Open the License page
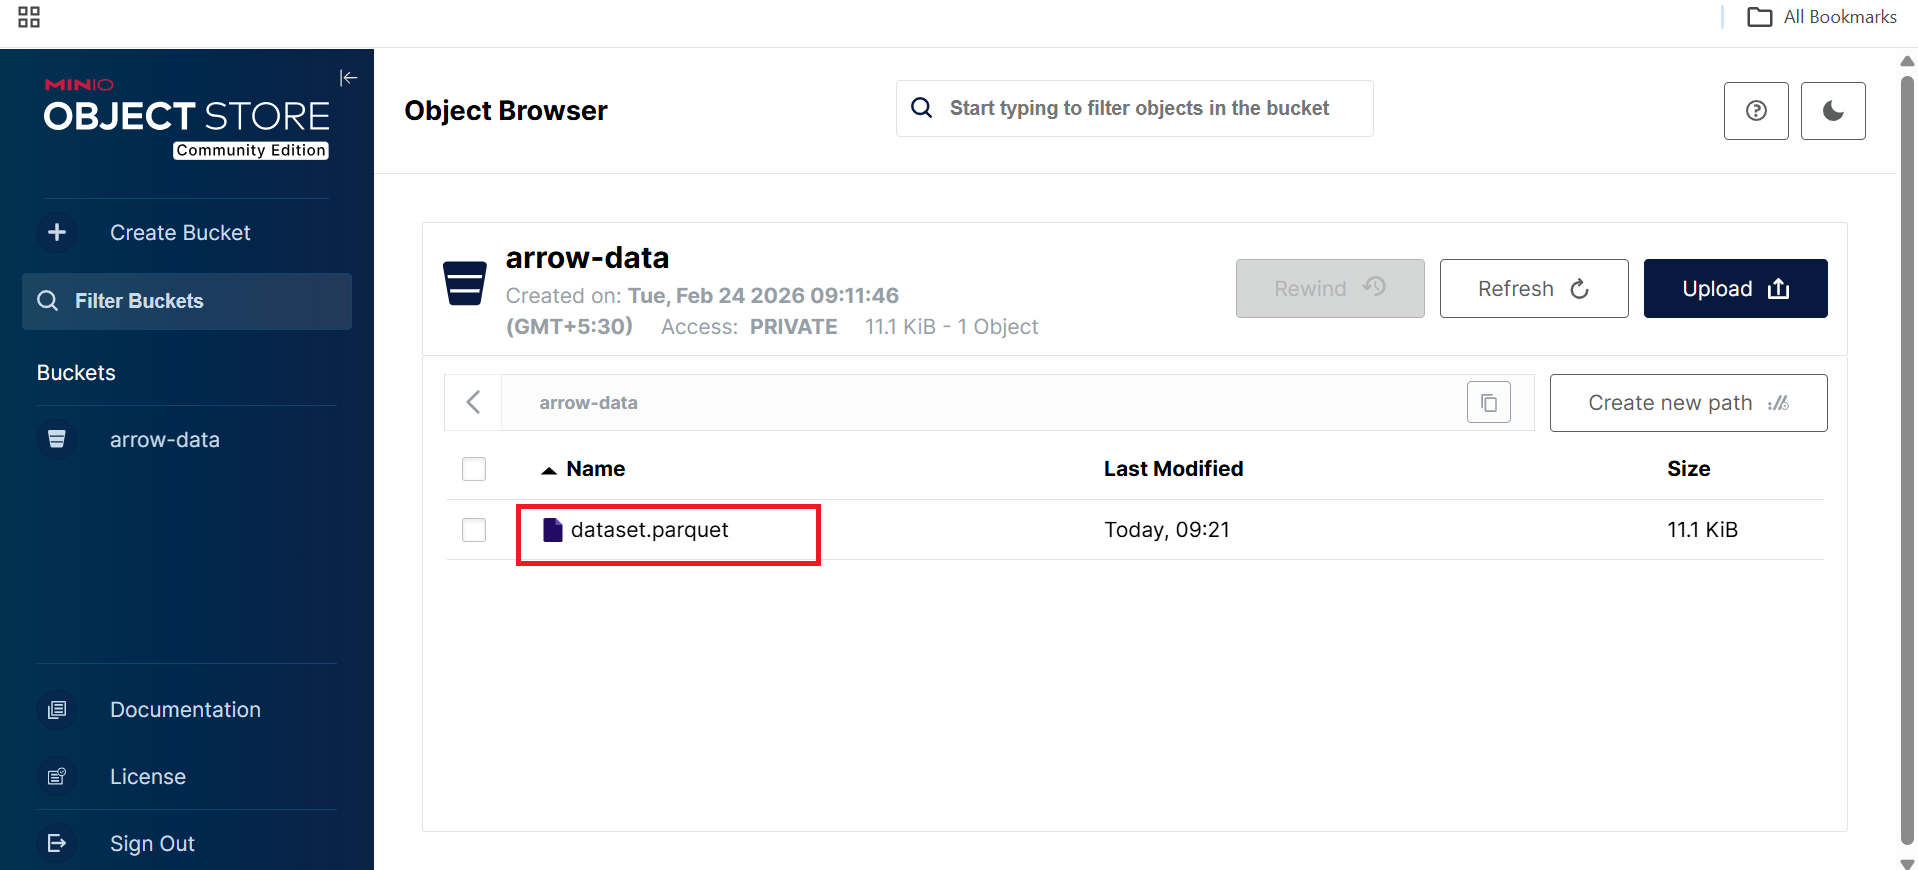Viewport: 1918px width, 870px height. (148, 777)
